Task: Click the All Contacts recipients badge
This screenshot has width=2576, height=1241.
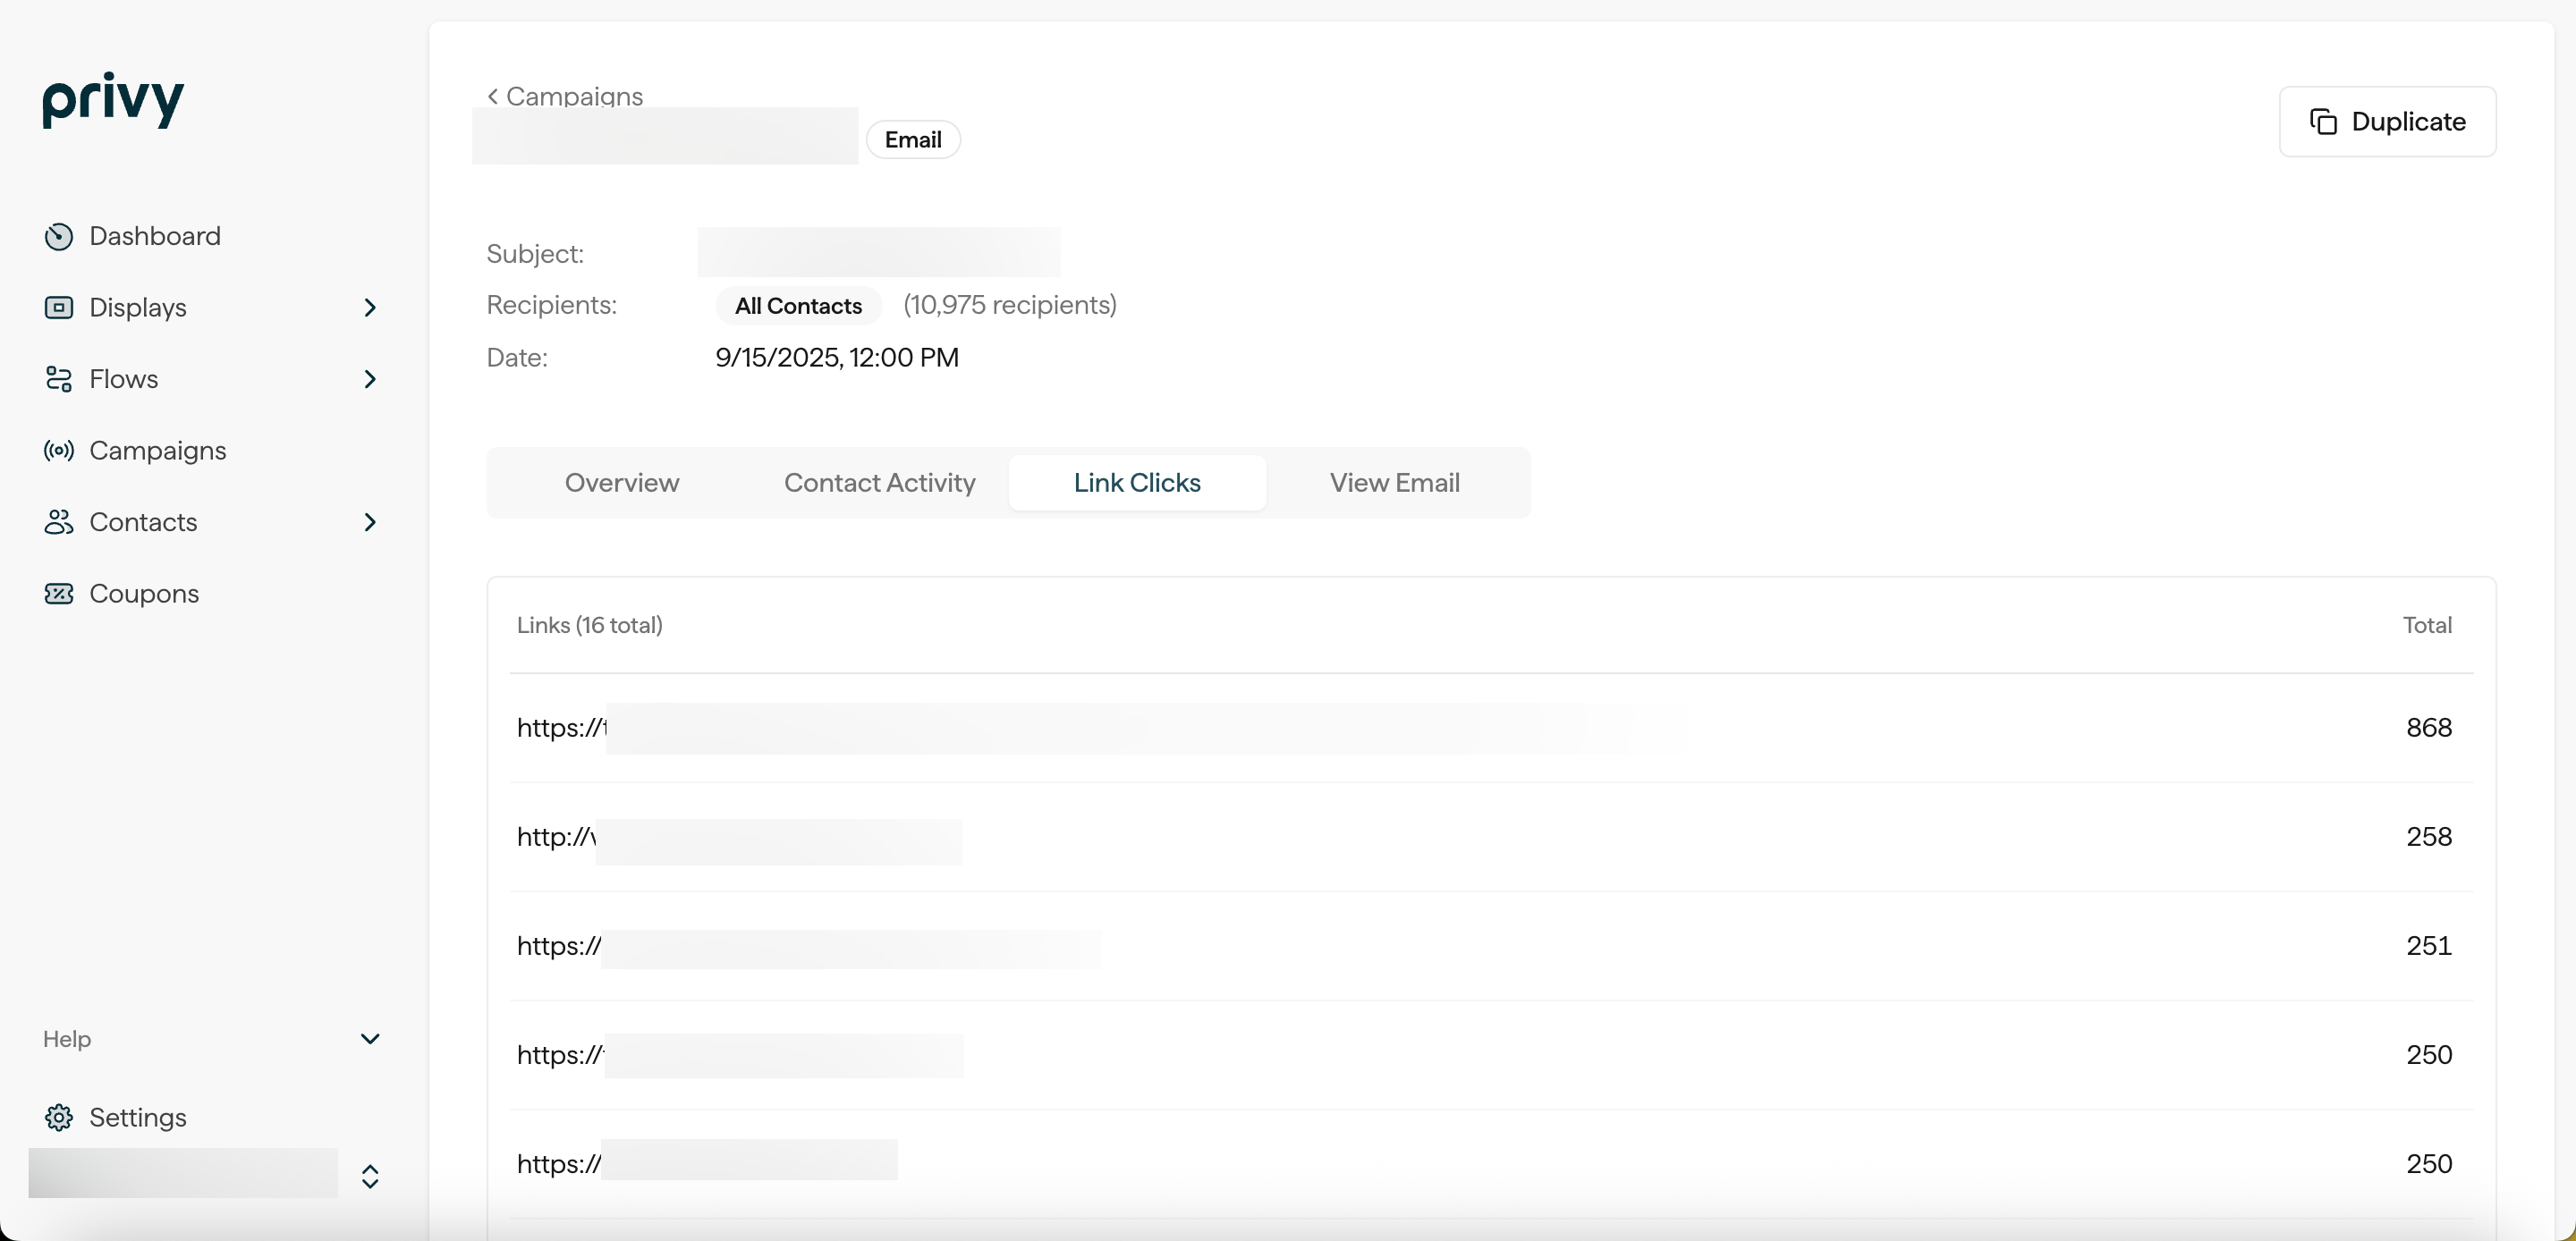Action: (x=798, y=306)
